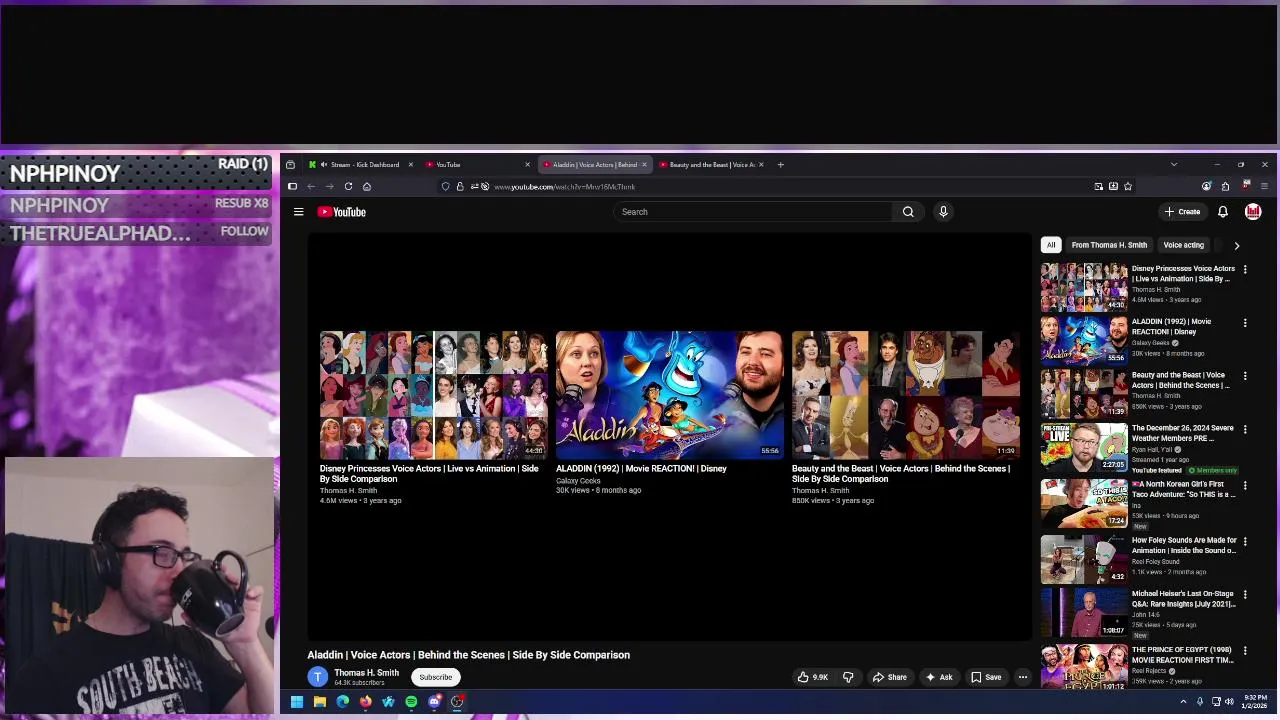Image resolution: width=1280 pixels, height=720 pixels.
Task: Open options for sidebar Disney Princesses video
Action: [x=1245, y=270]
